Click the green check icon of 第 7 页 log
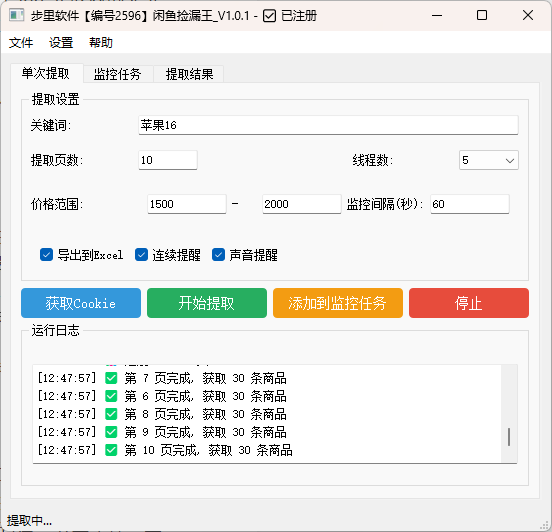 pyautogui.click(x=111, y=378)
